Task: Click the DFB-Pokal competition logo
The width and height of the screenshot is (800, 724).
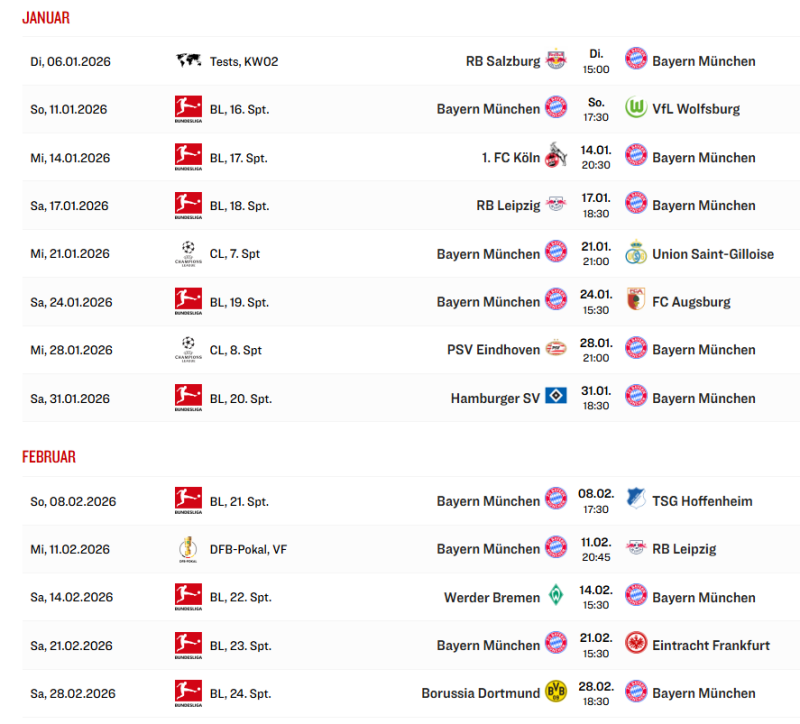Action: [x=188, y=549]
